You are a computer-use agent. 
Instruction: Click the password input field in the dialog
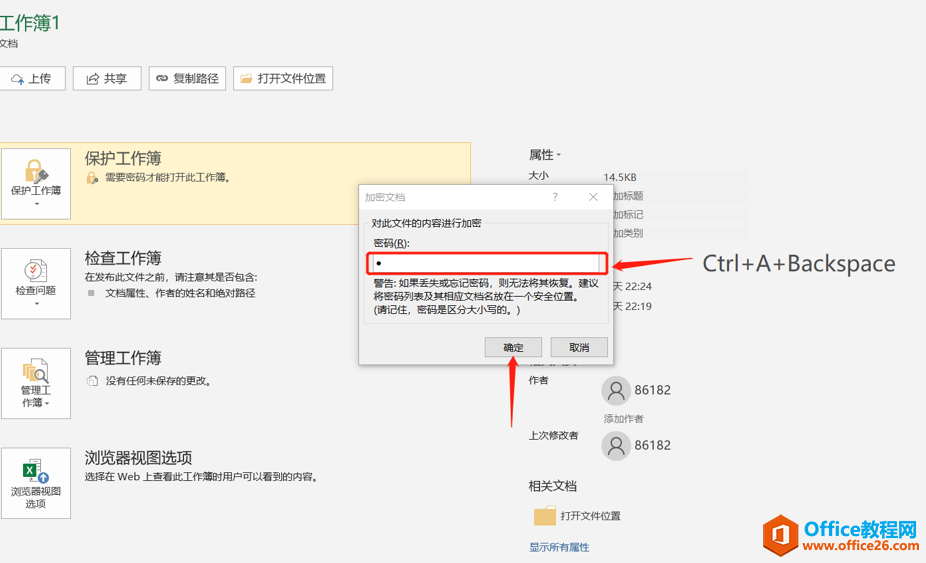(487, 263)
